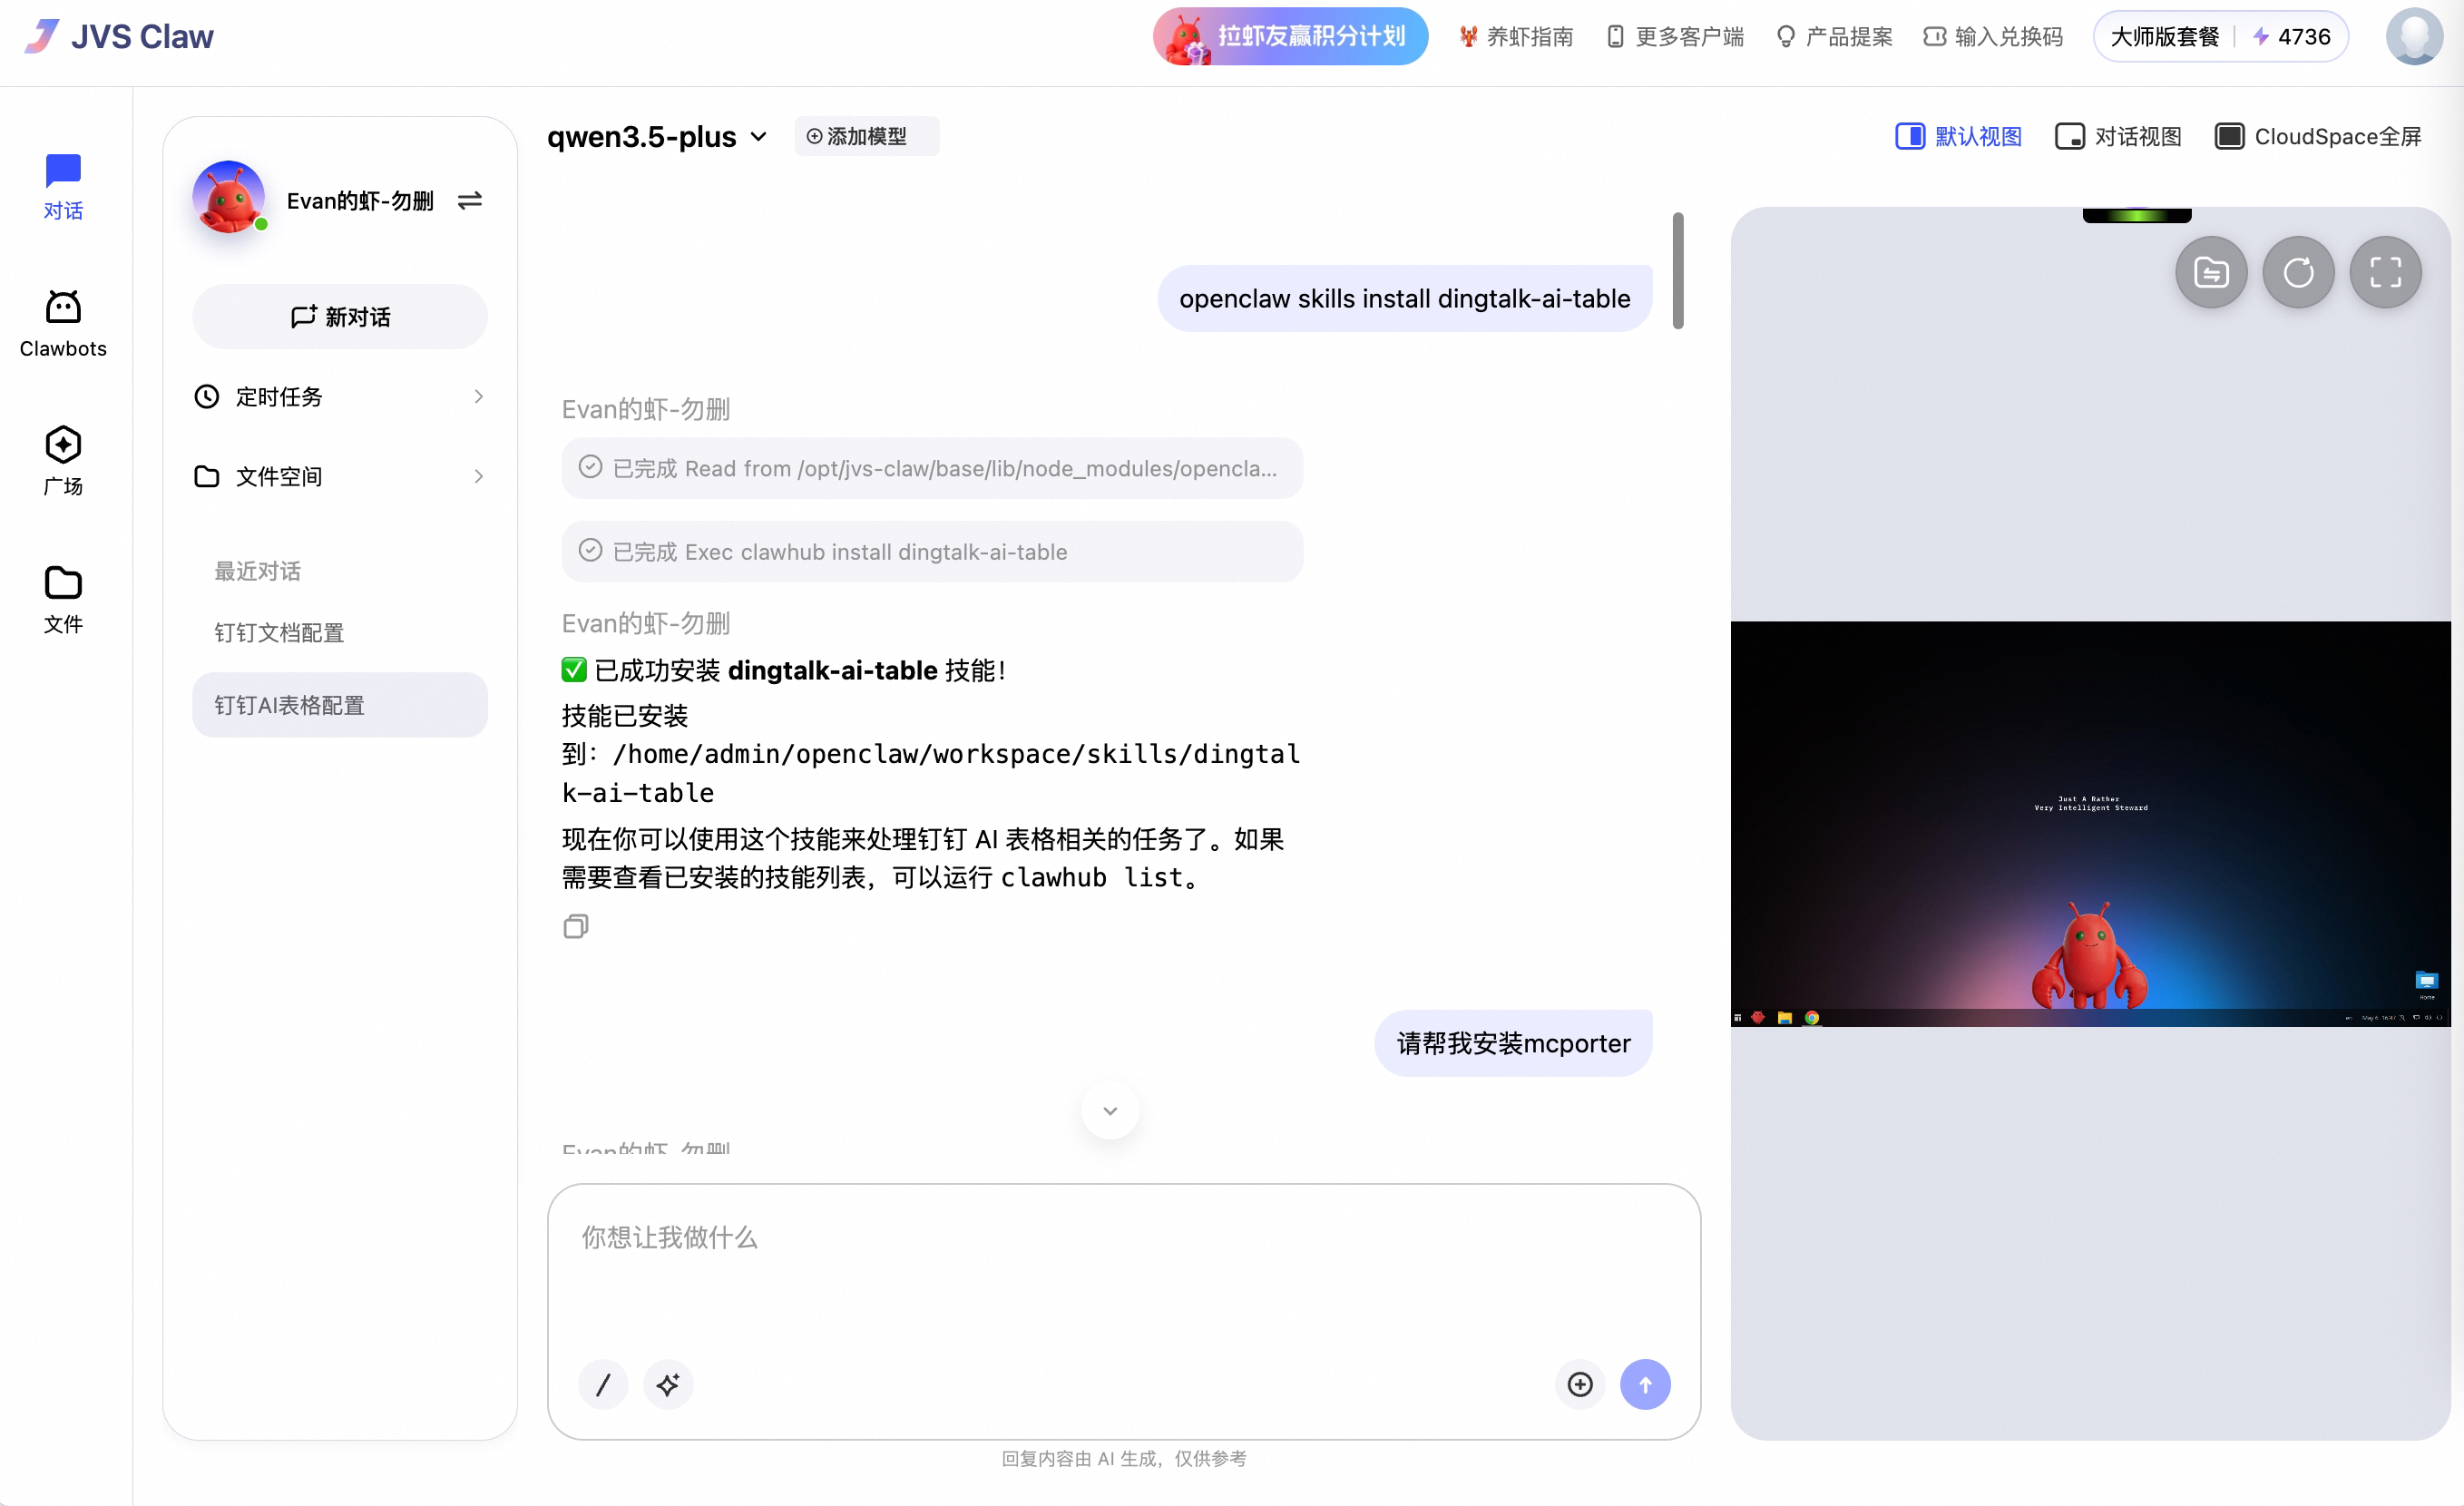Click the JVS Claw logo
2464x1506 pixels.
point(118,37)
